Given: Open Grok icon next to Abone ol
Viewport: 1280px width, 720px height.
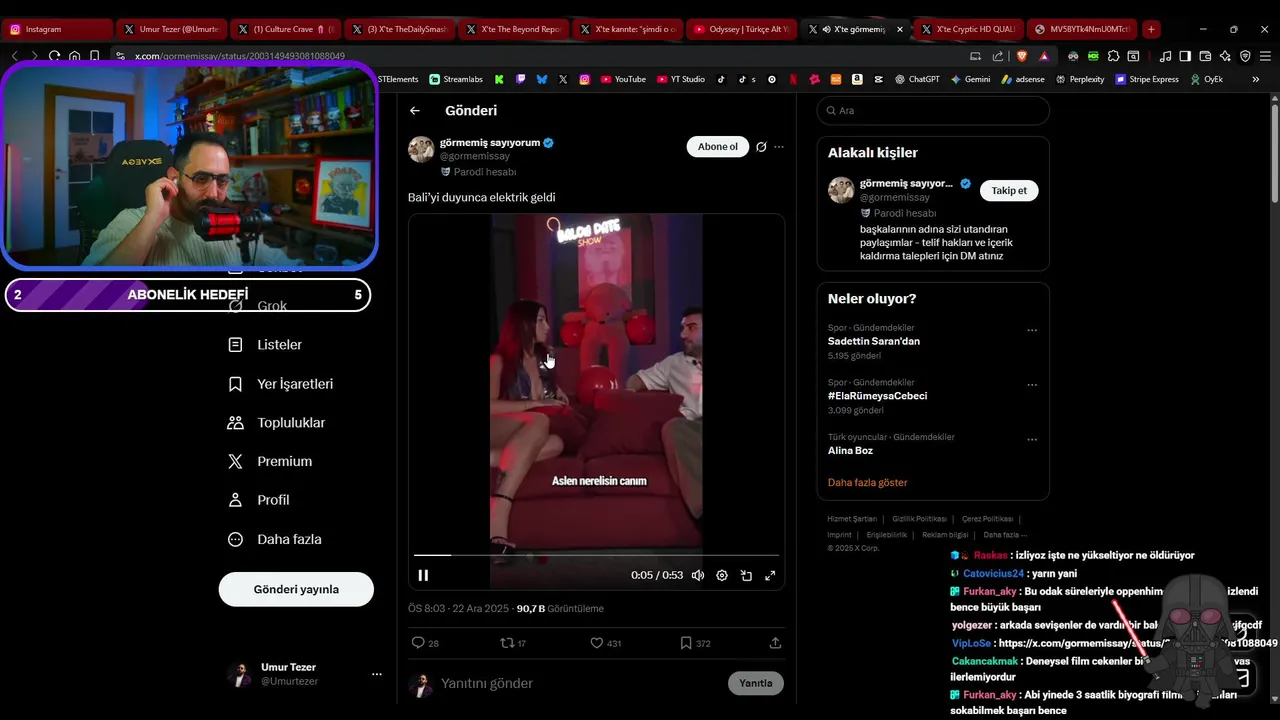Looking at the screenshot, I should tap(761, 147).
